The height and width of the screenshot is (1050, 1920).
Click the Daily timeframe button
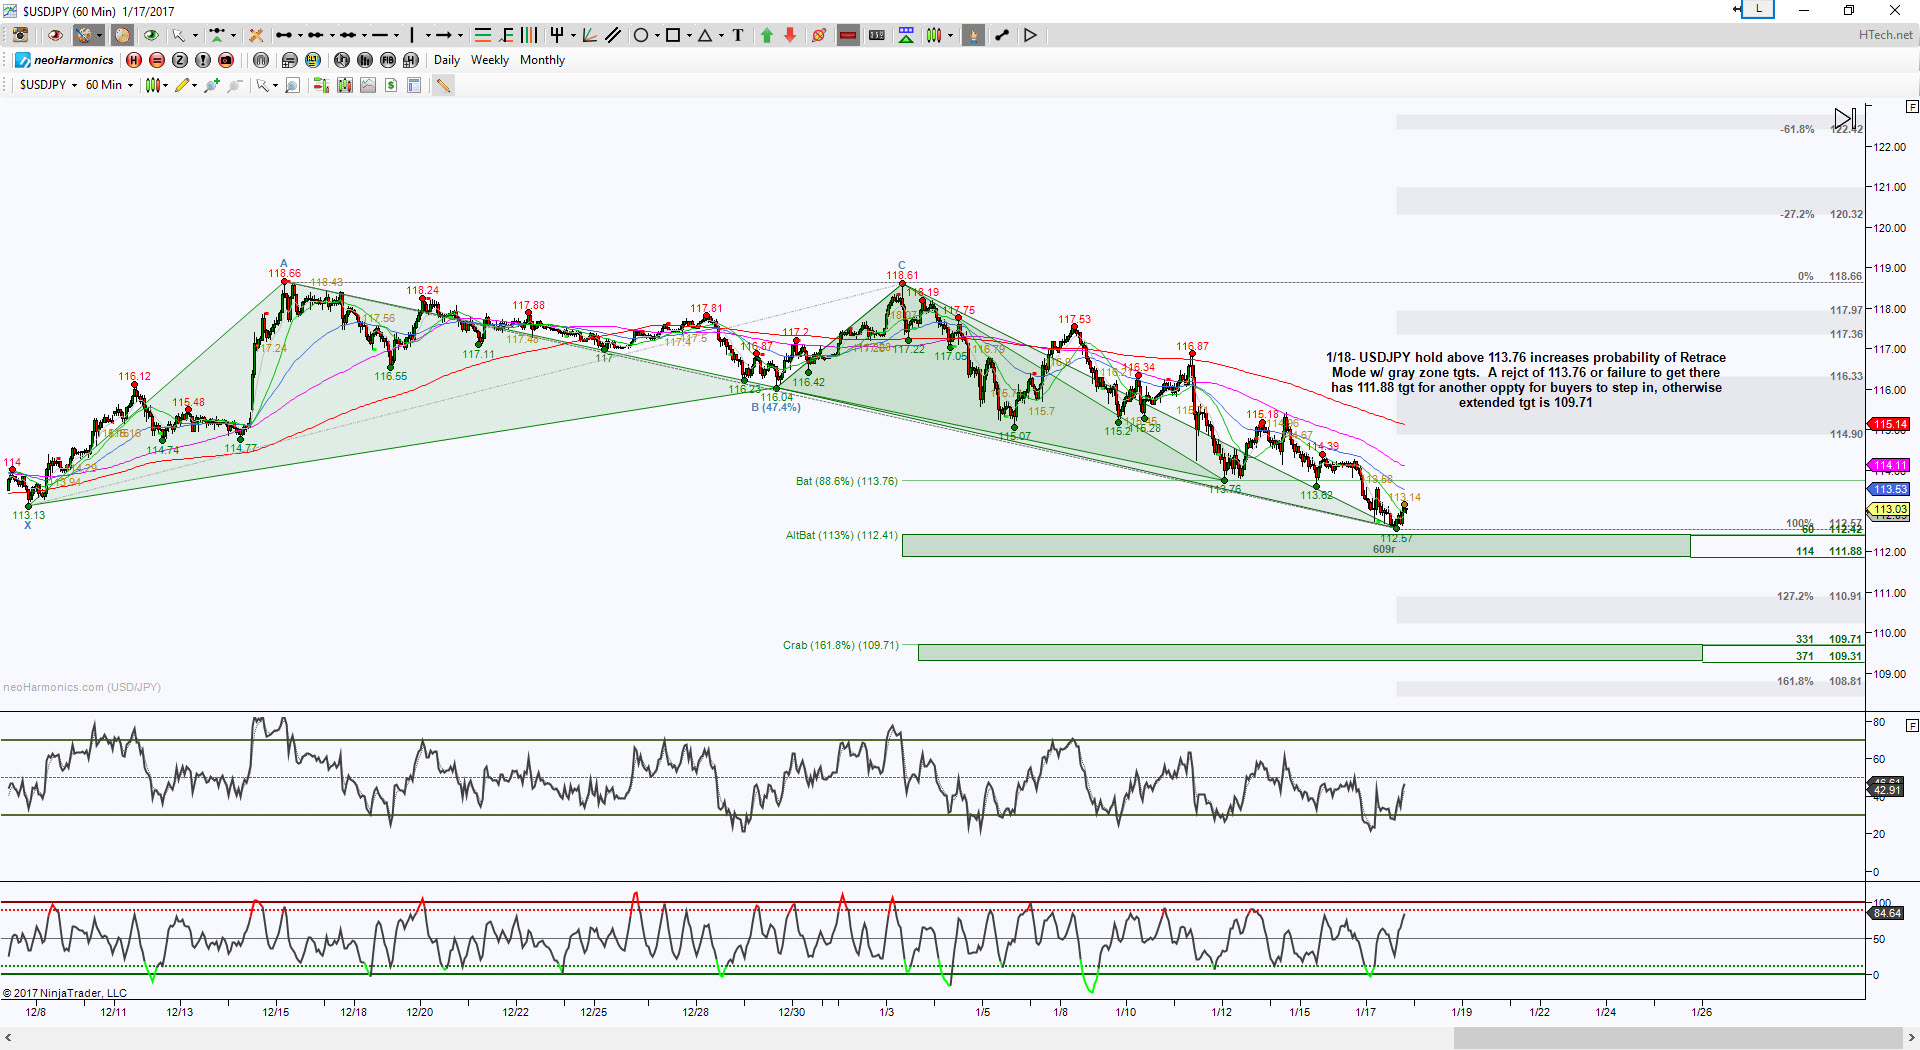(446, 60)
